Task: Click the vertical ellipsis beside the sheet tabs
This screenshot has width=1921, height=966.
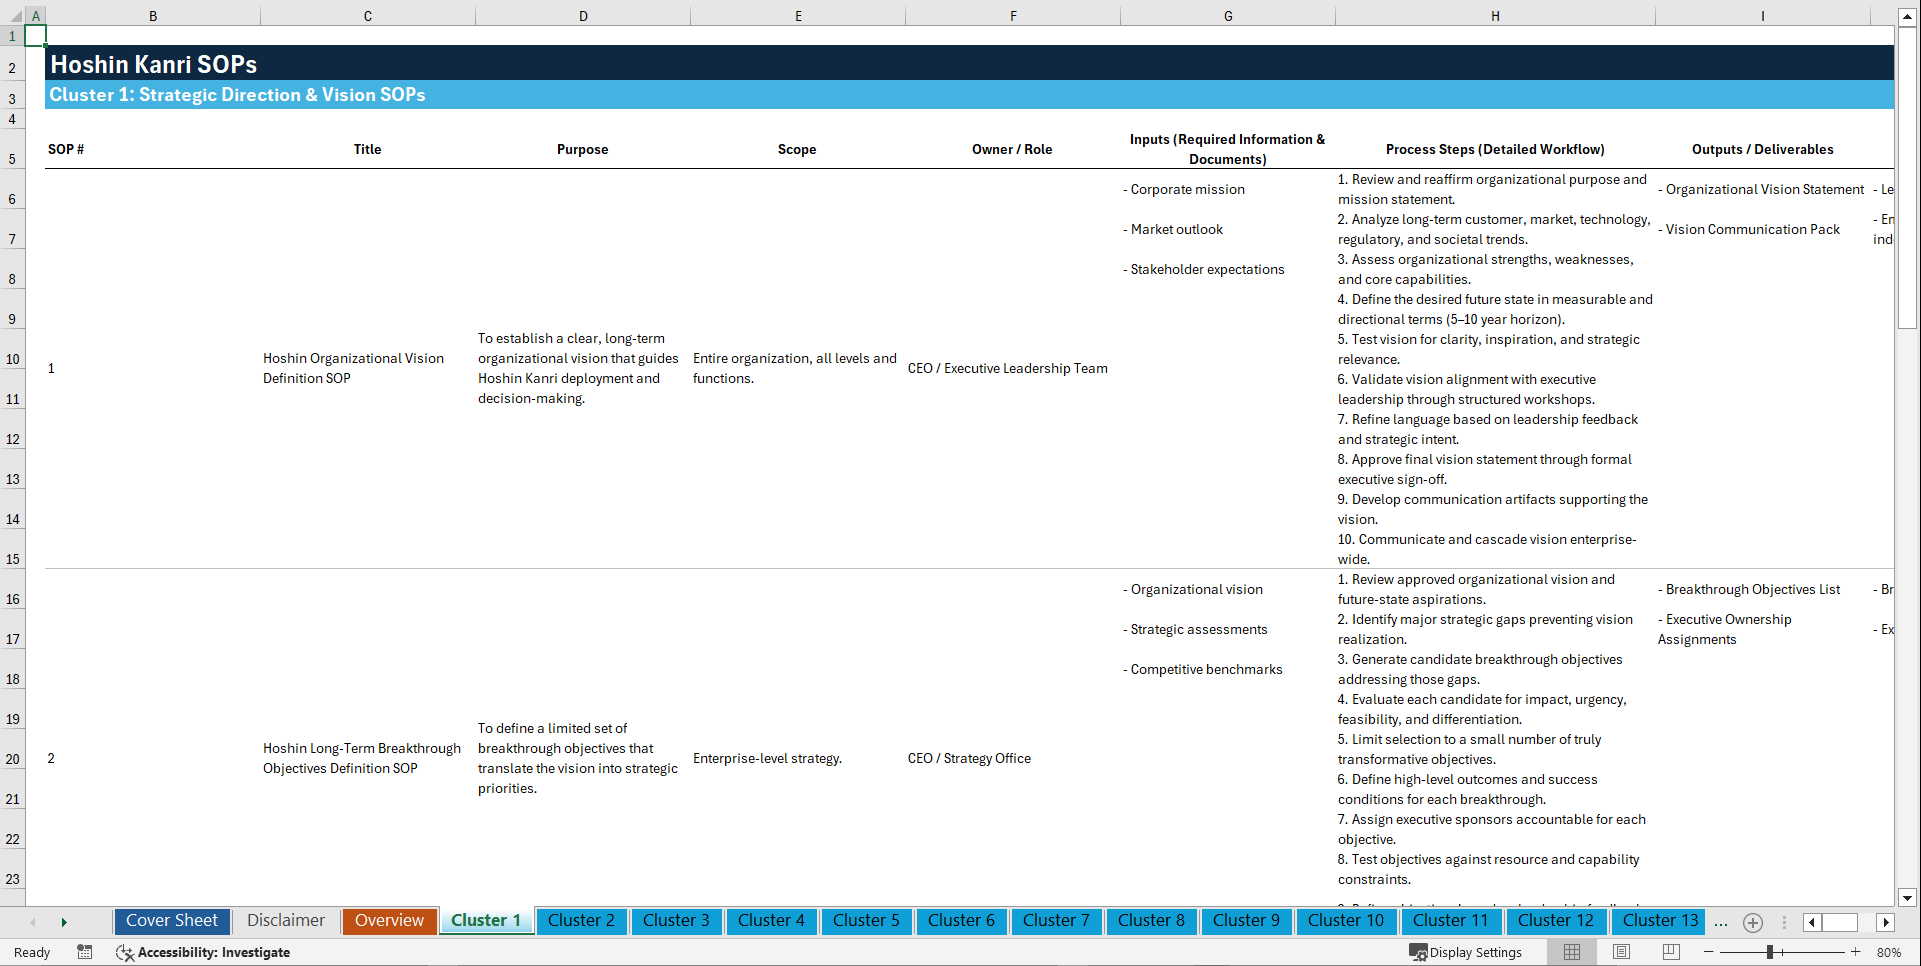Action: click(1785, 922)
